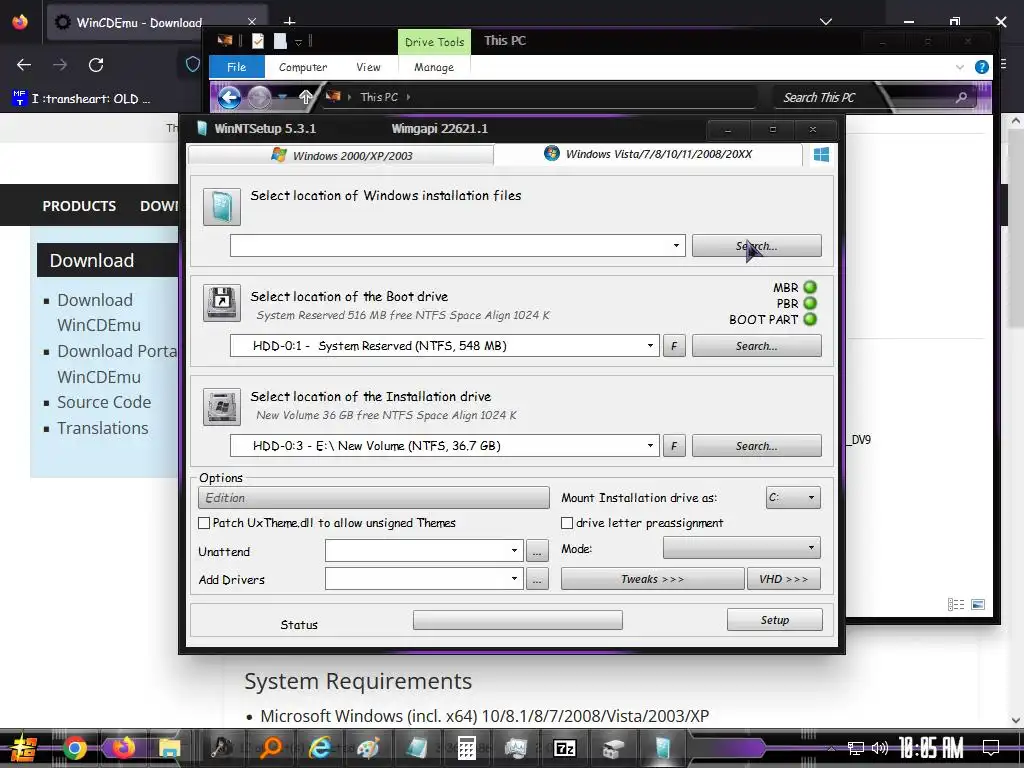Open the paint palette app on the taskbar
The height and width of the screenshot is (768, 1024).
point(368,748)
